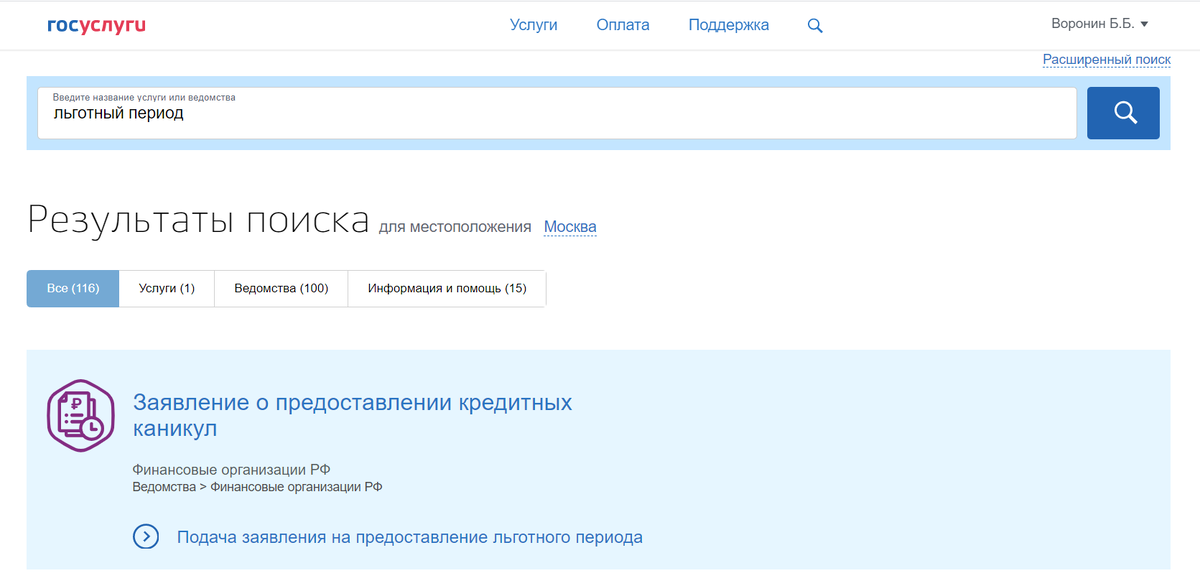The height and width of the screenshot is (586, 1200).
Task: Click the blue search submit button
Action: click(1123, 113)
